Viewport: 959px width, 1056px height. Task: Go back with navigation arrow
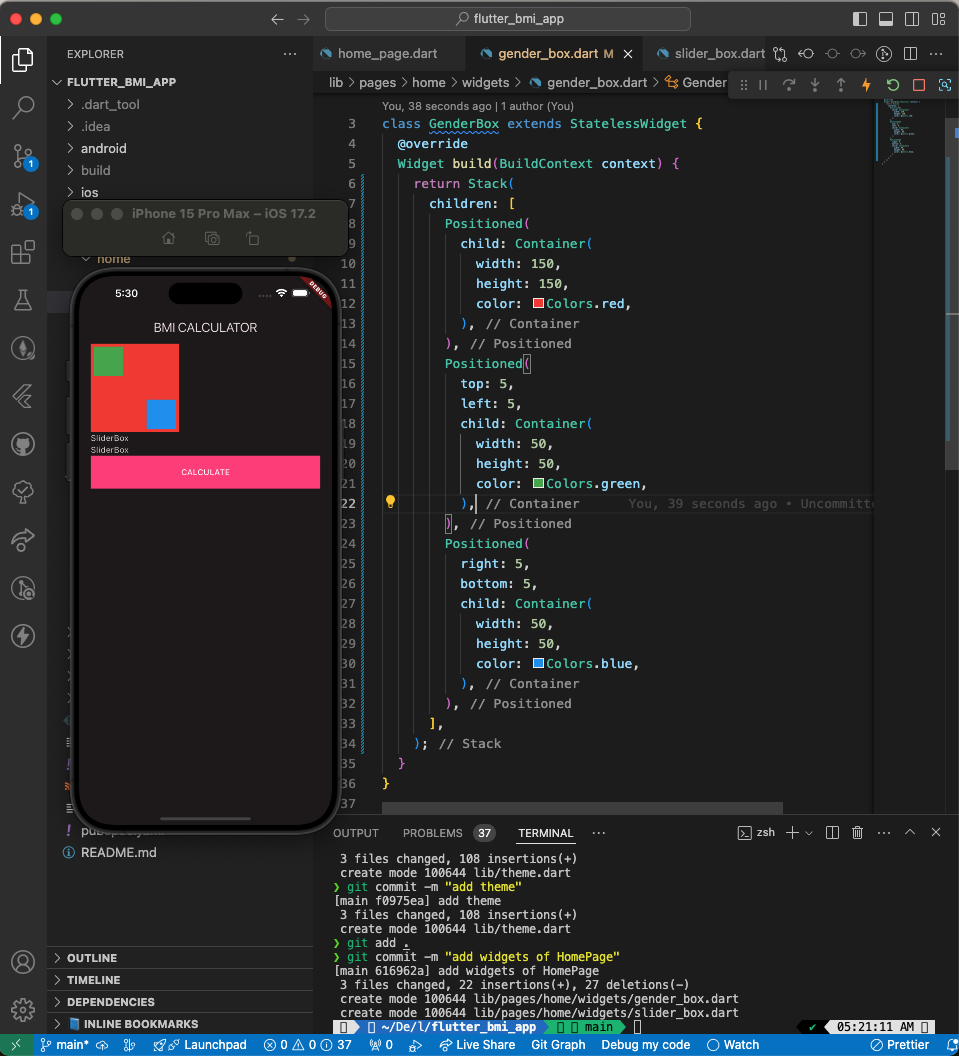click(x=277, y=20)
